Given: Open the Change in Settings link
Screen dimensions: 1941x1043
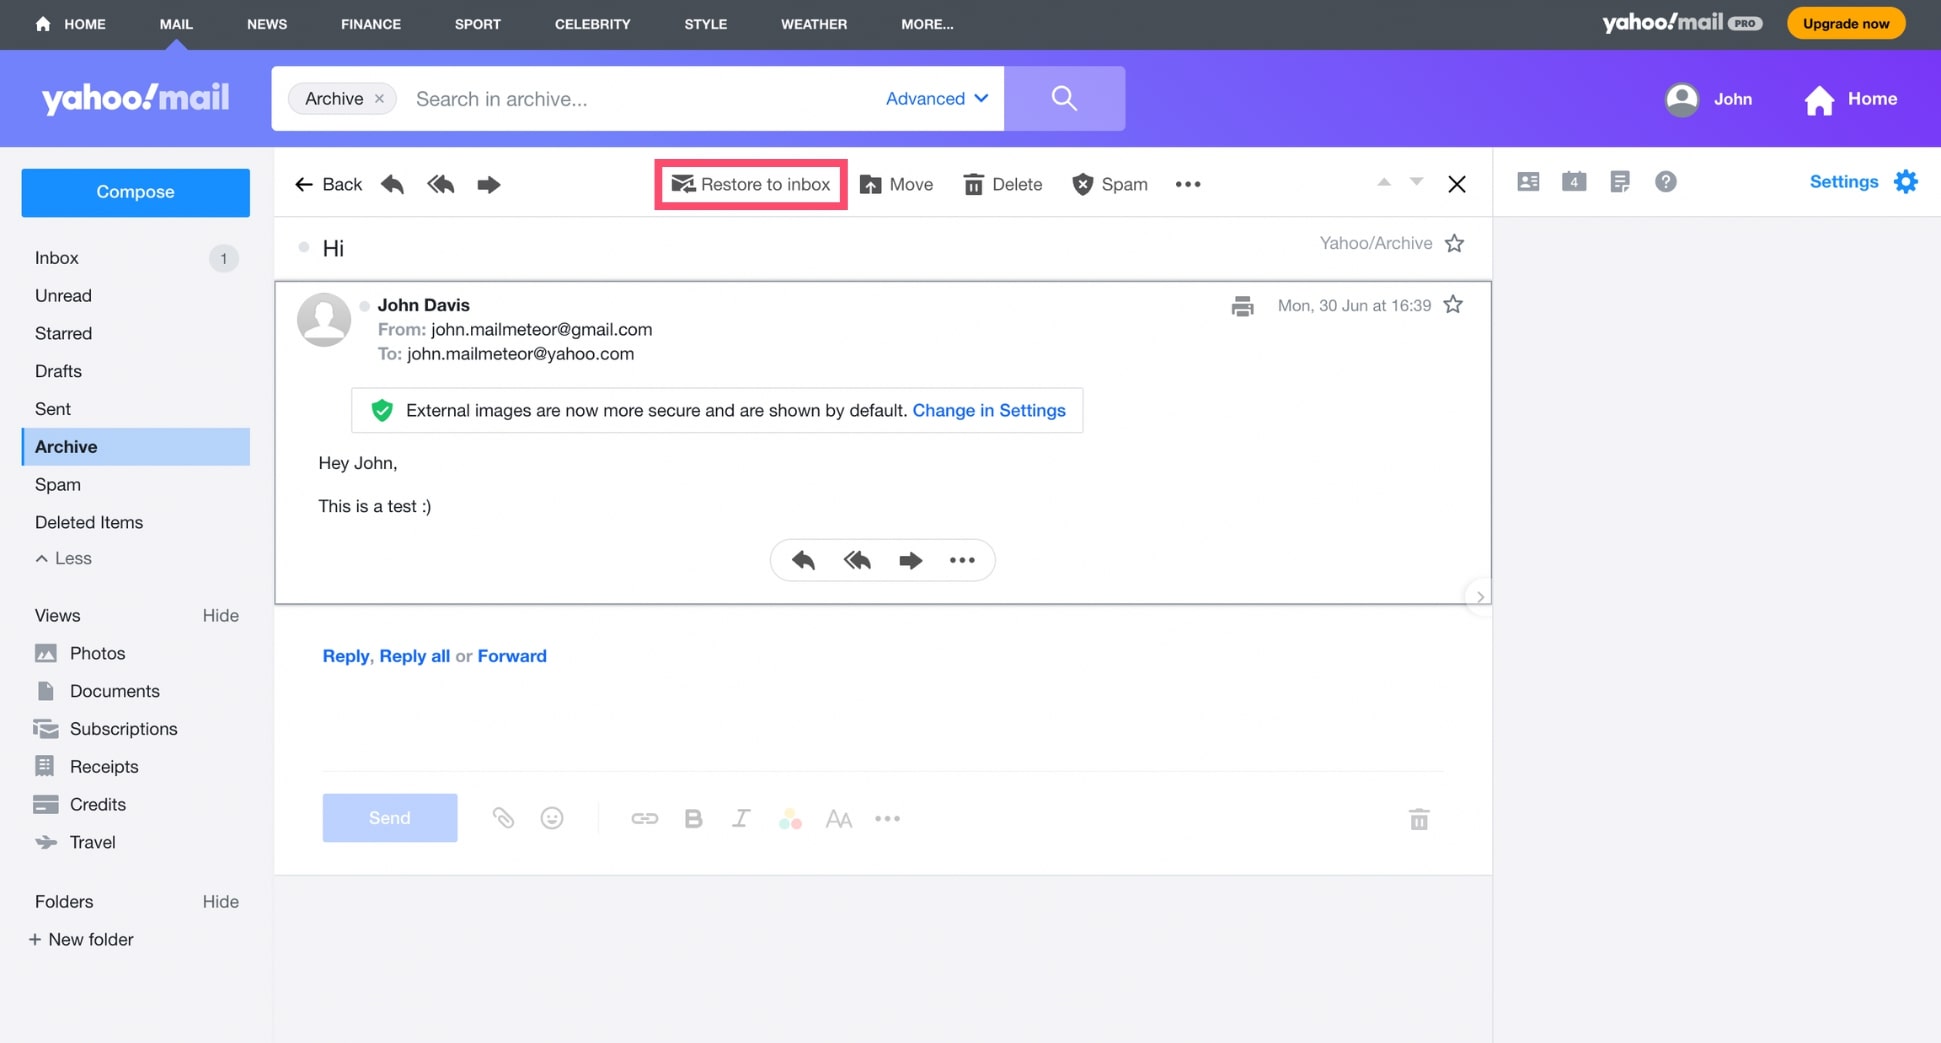Looking at the screenshot, I should [988, 410].
